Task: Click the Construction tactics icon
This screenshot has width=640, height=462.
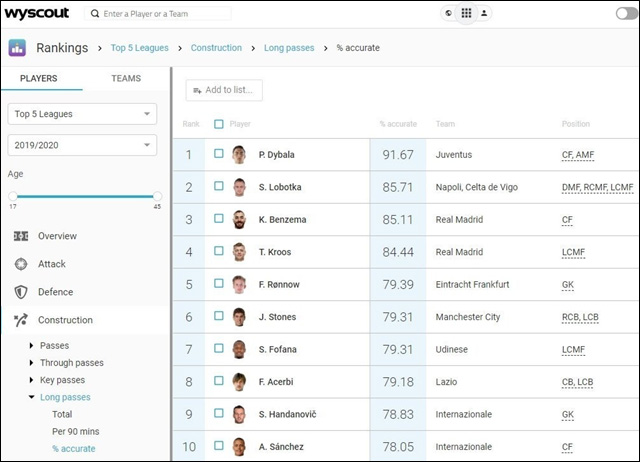Action: 20,320
